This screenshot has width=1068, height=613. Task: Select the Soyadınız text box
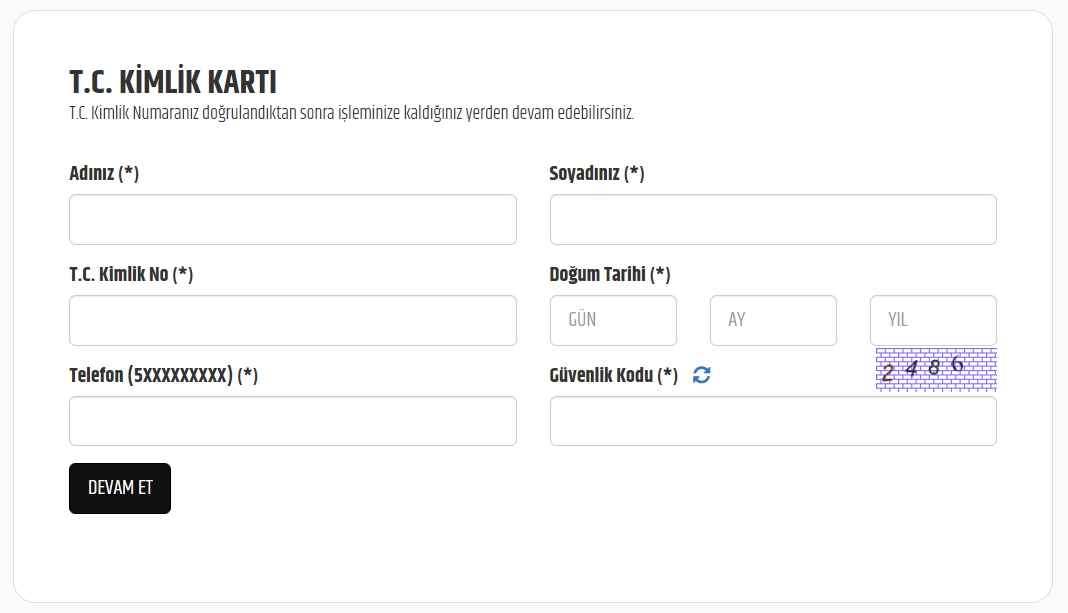[x=772, y=220]
